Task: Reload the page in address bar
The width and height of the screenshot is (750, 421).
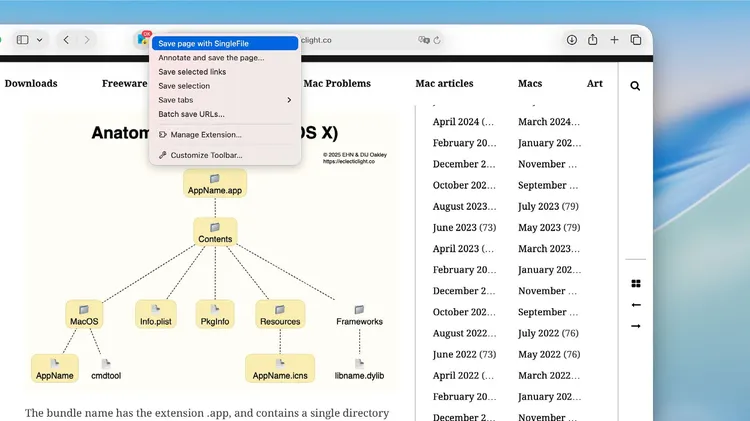Action: pyautogui.click(x=437, y=40)
